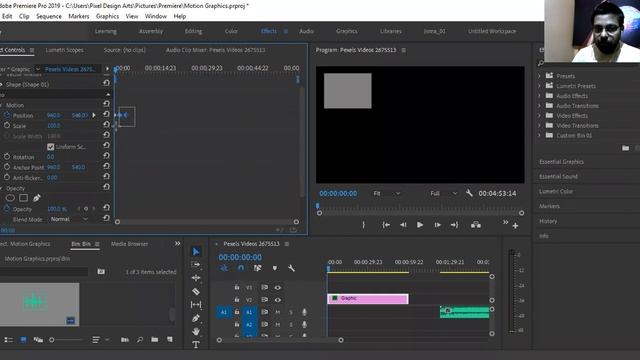Expand the Audio Effects folder

[x=539, y=96]
